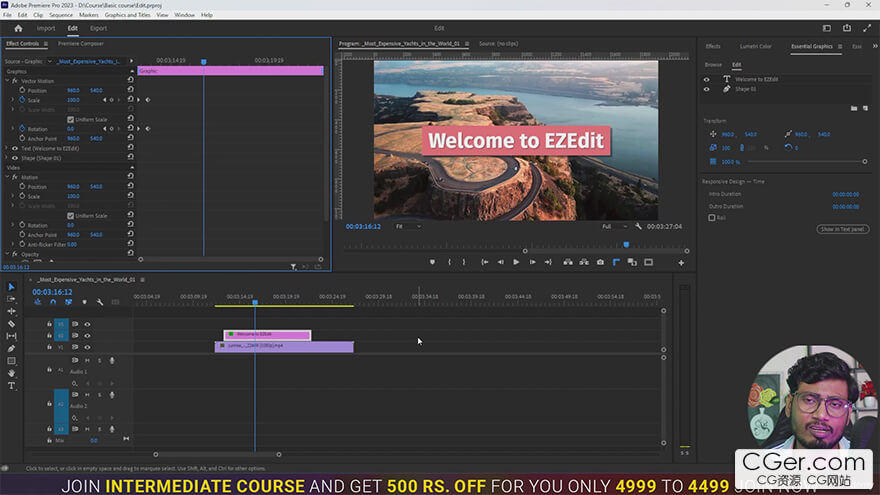The height and width of the screenshot is (495, 880).
Task: Select the Type tool
Action: (x=11, y=386)
